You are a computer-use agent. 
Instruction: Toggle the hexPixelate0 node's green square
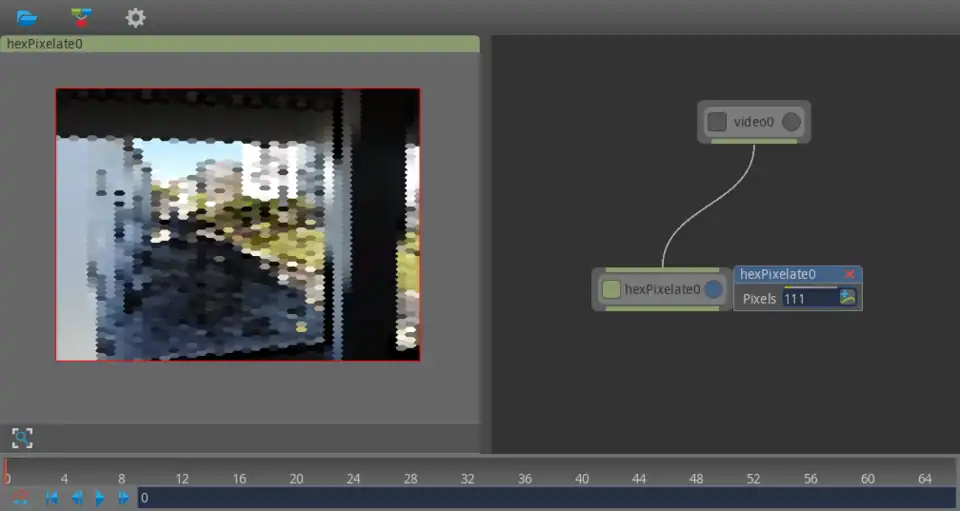click(x=611, y=289)
